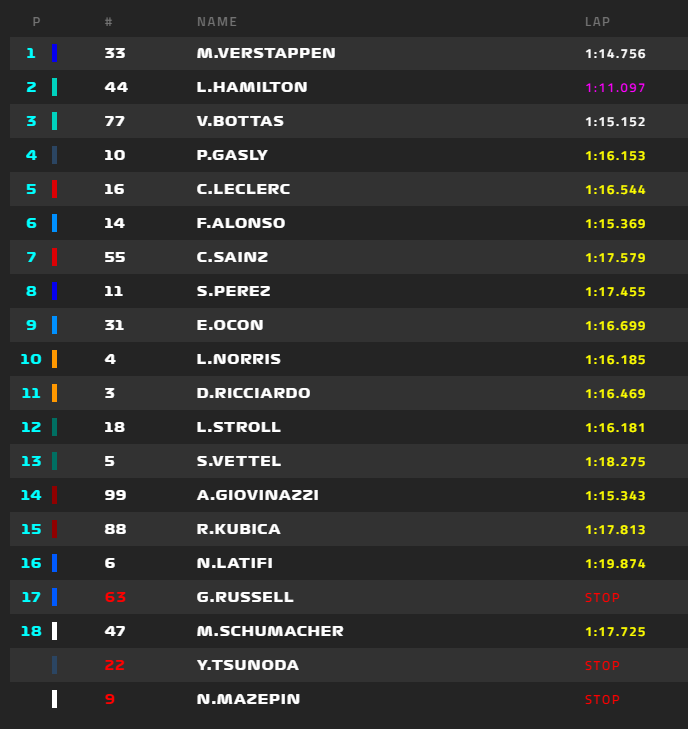Screen dimensions: 688x729
Task: Select the M.VERSTAPPEN driver name
Action: click(x=266, y=53)
